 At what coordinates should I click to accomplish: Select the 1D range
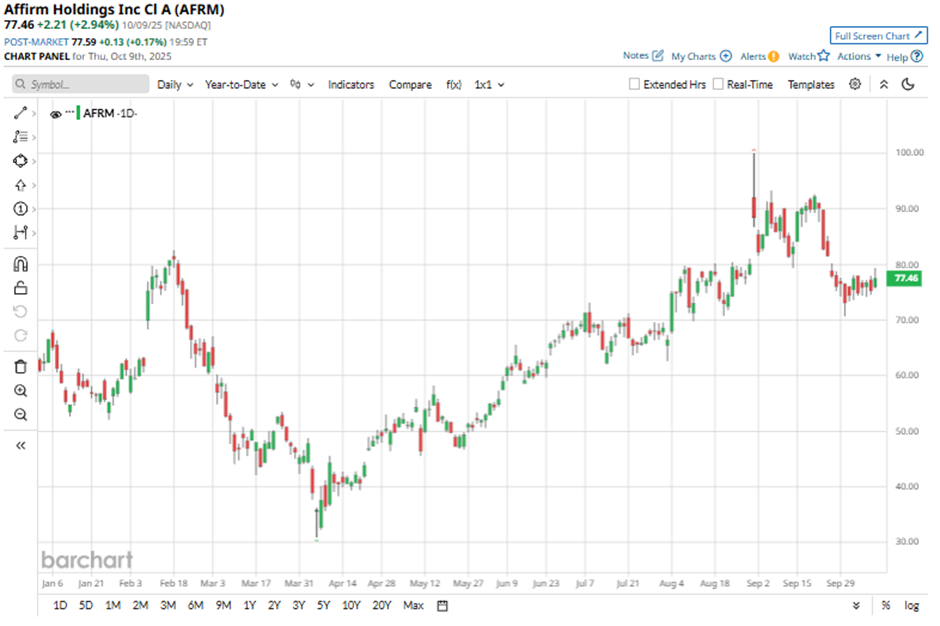point(60,605)
